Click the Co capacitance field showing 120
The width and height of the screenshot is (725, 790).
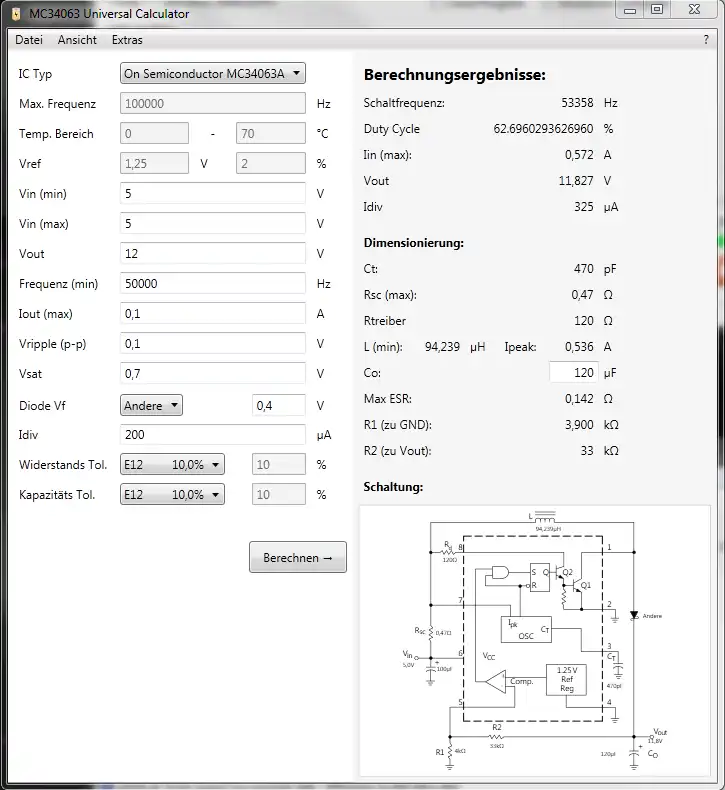pyautogui.click(x=574, y=373)
